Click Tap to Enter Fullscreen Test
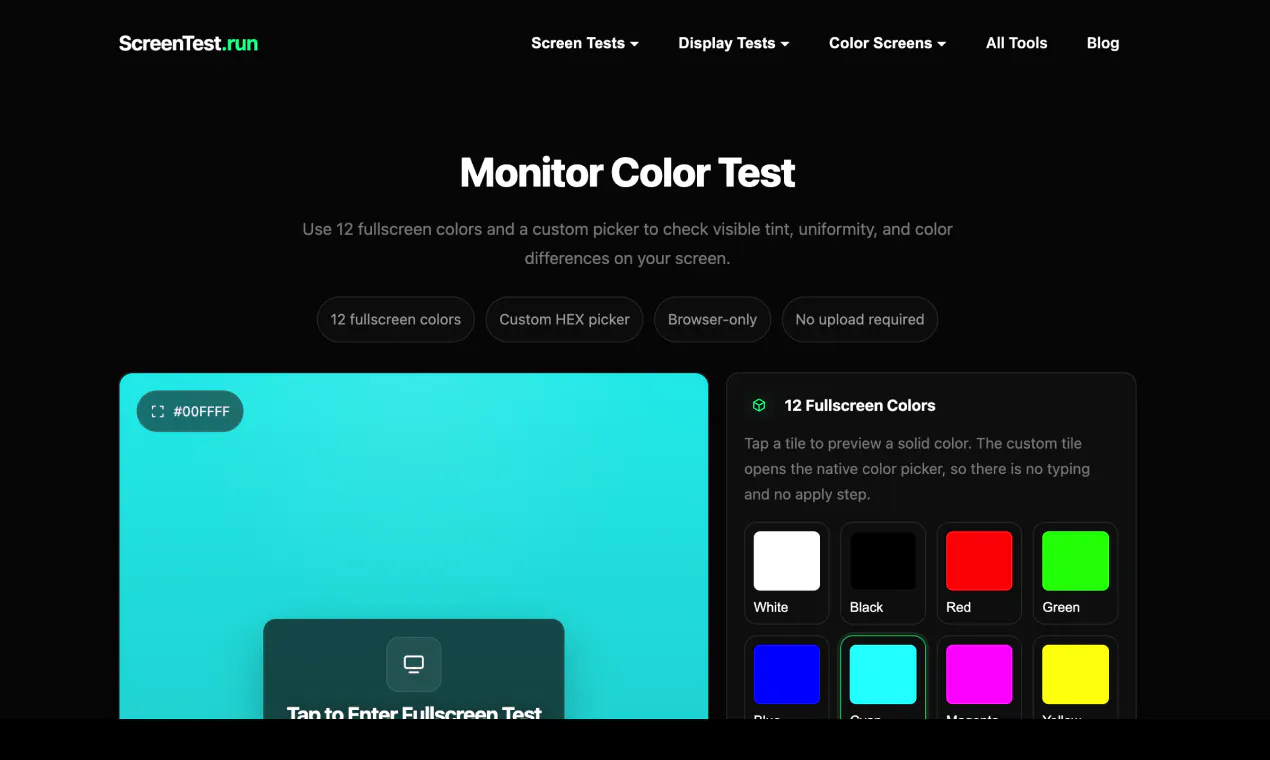The height and width of the screenshot is (760, 1270). pos(414,712)
